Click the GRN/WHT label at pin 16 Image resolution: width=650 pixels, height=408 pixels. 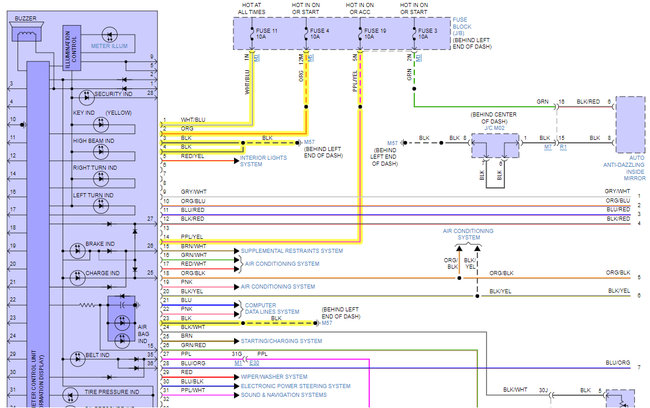pos(194,255)
